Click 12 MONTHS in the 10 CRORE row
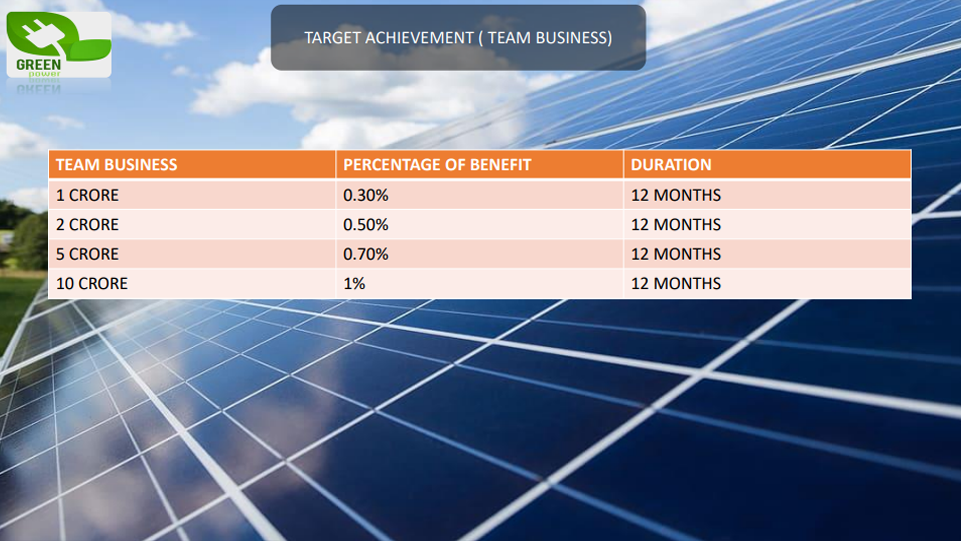This screenshot has width=961, height=541. (676, 284)
